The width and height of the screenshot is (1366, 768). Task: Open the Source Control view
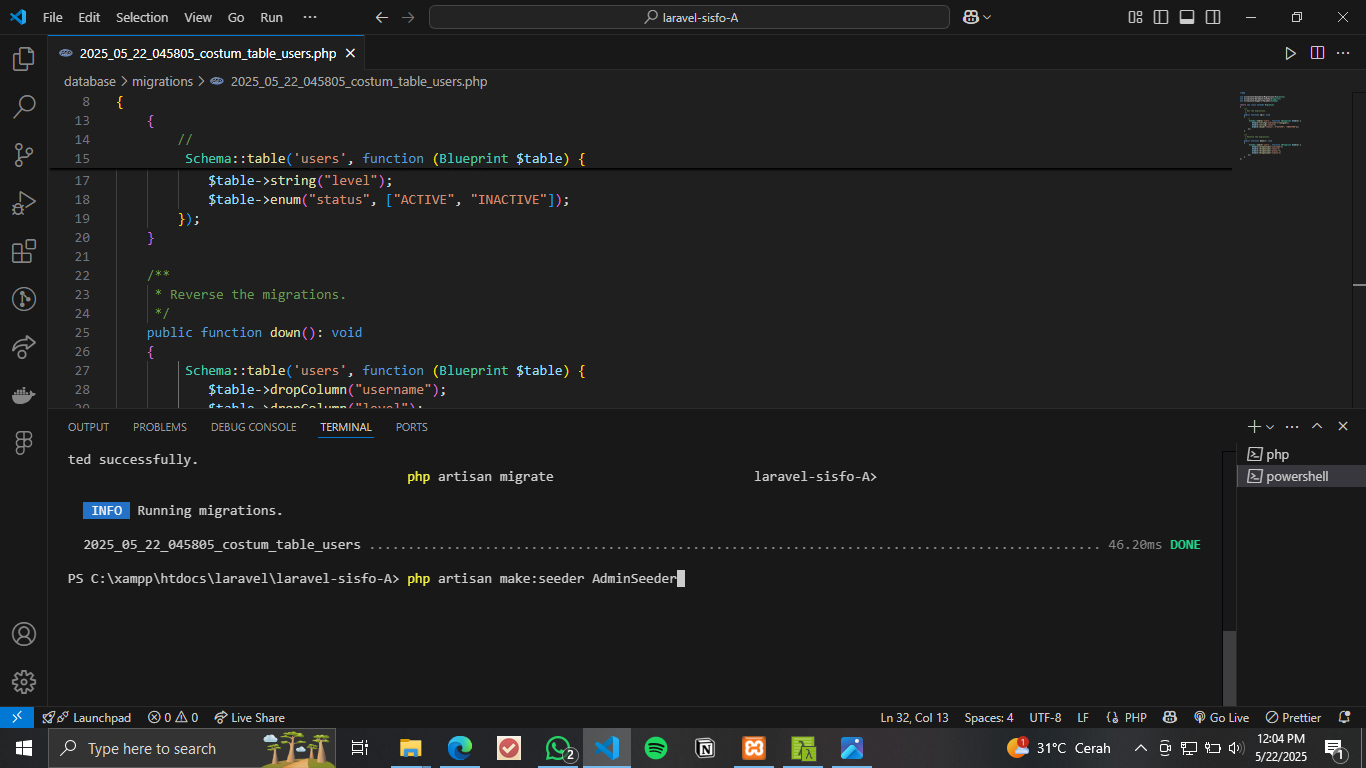[24, 154]
